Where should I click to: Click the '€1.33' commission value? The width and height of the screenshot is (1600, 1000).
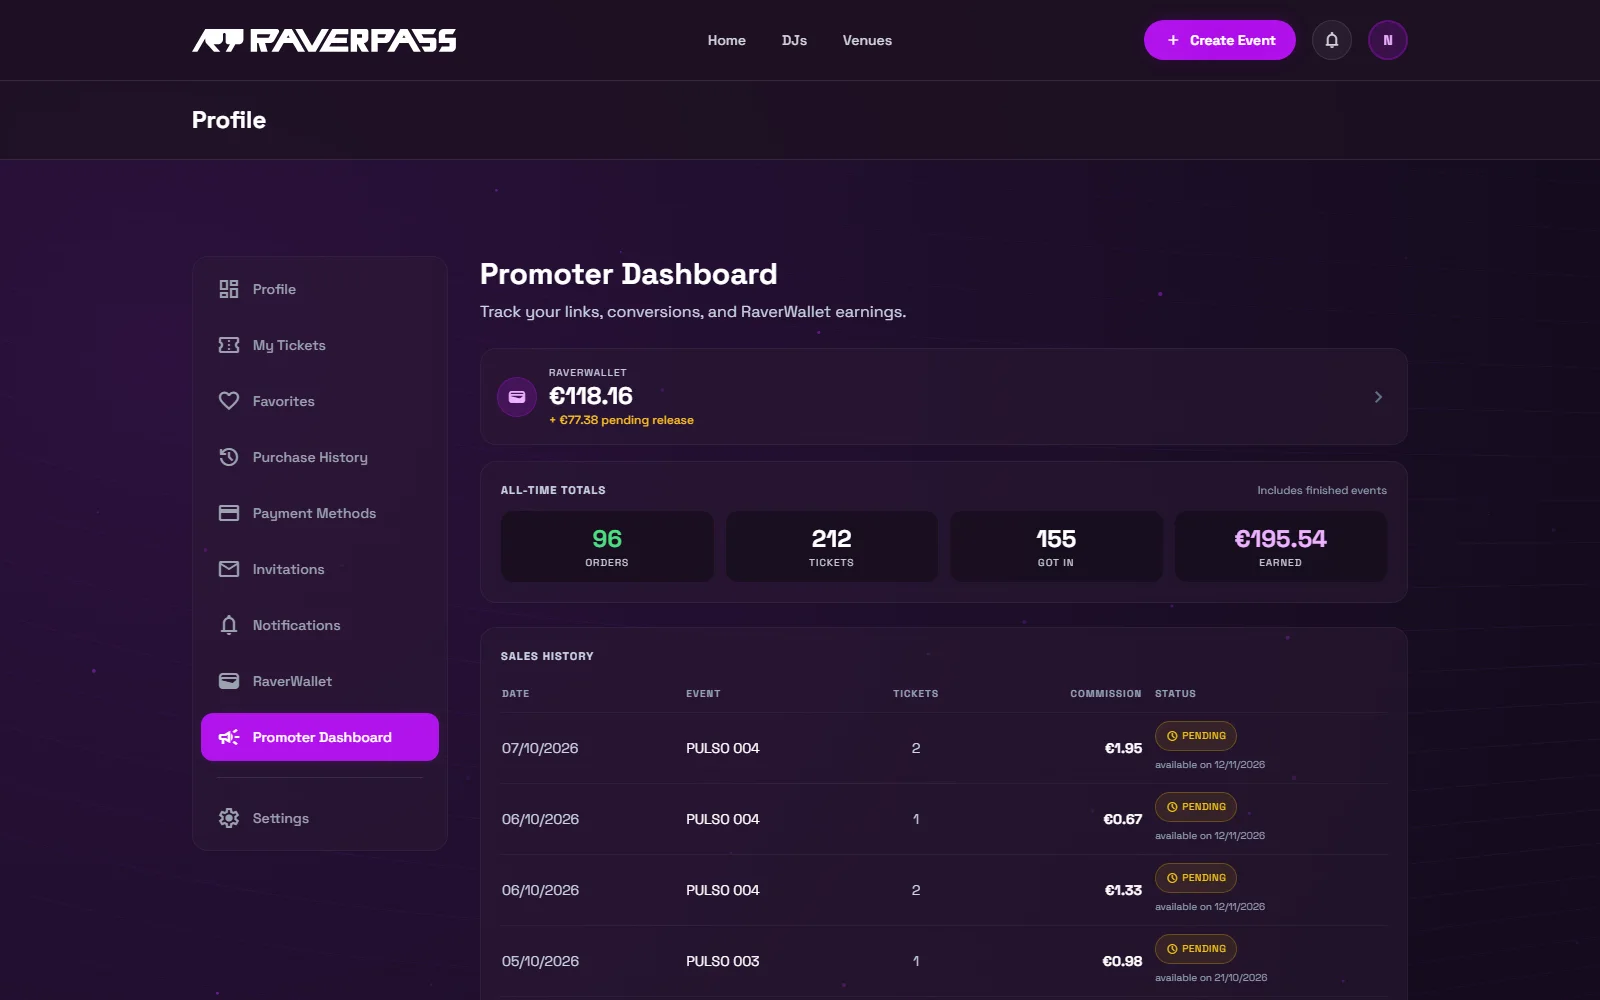pyautogui.click(x=1123, y=890)
